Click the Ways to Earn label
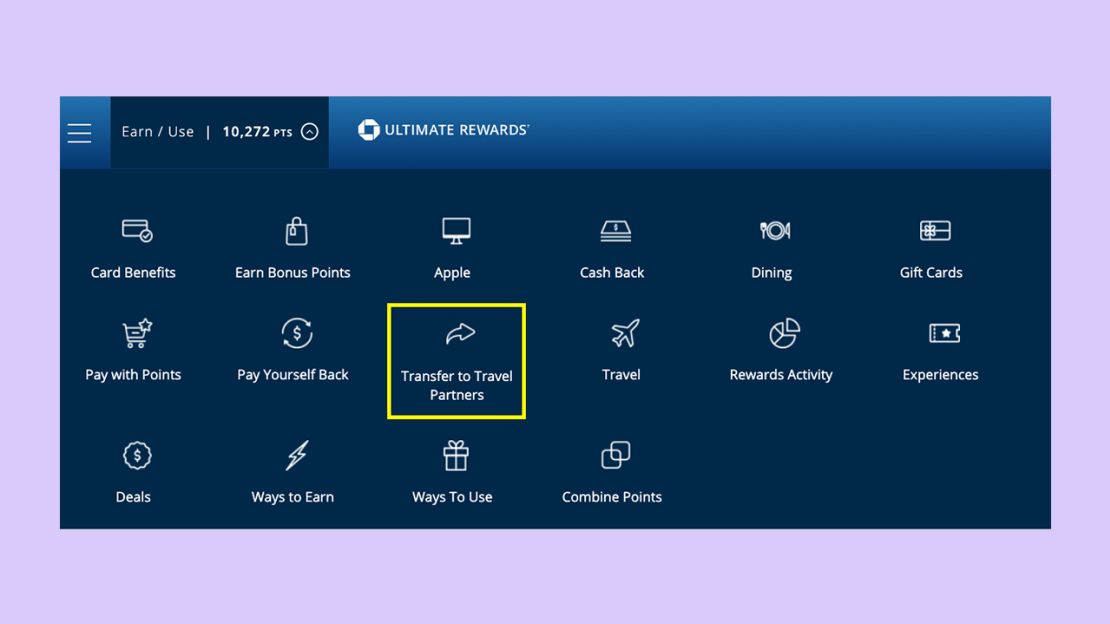1110x624 pixels. point(292,497)
